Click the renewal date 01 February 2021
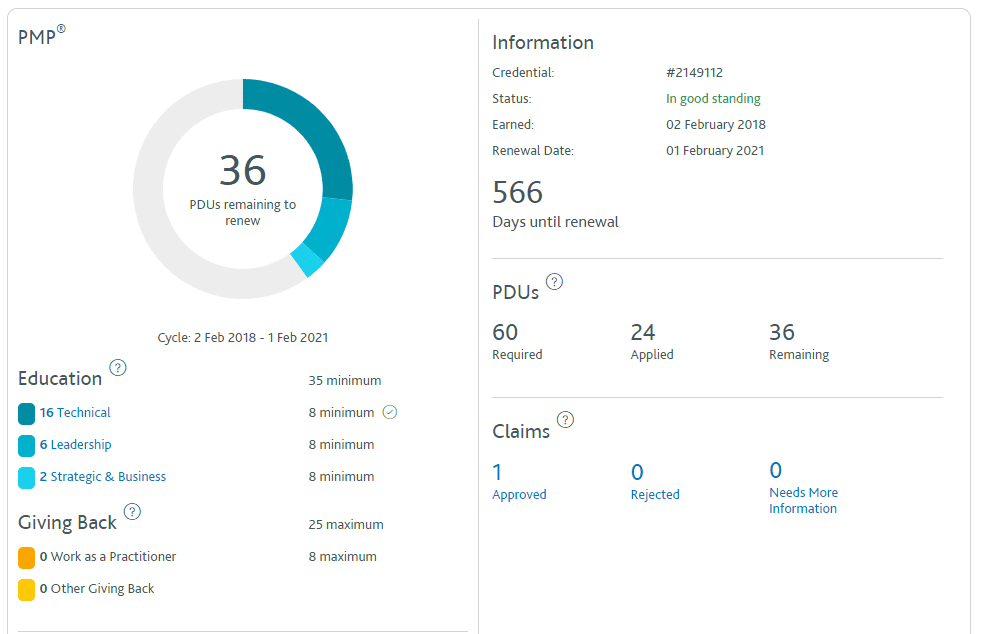Screen dimensions: 982x634 [x=715, y=151]
